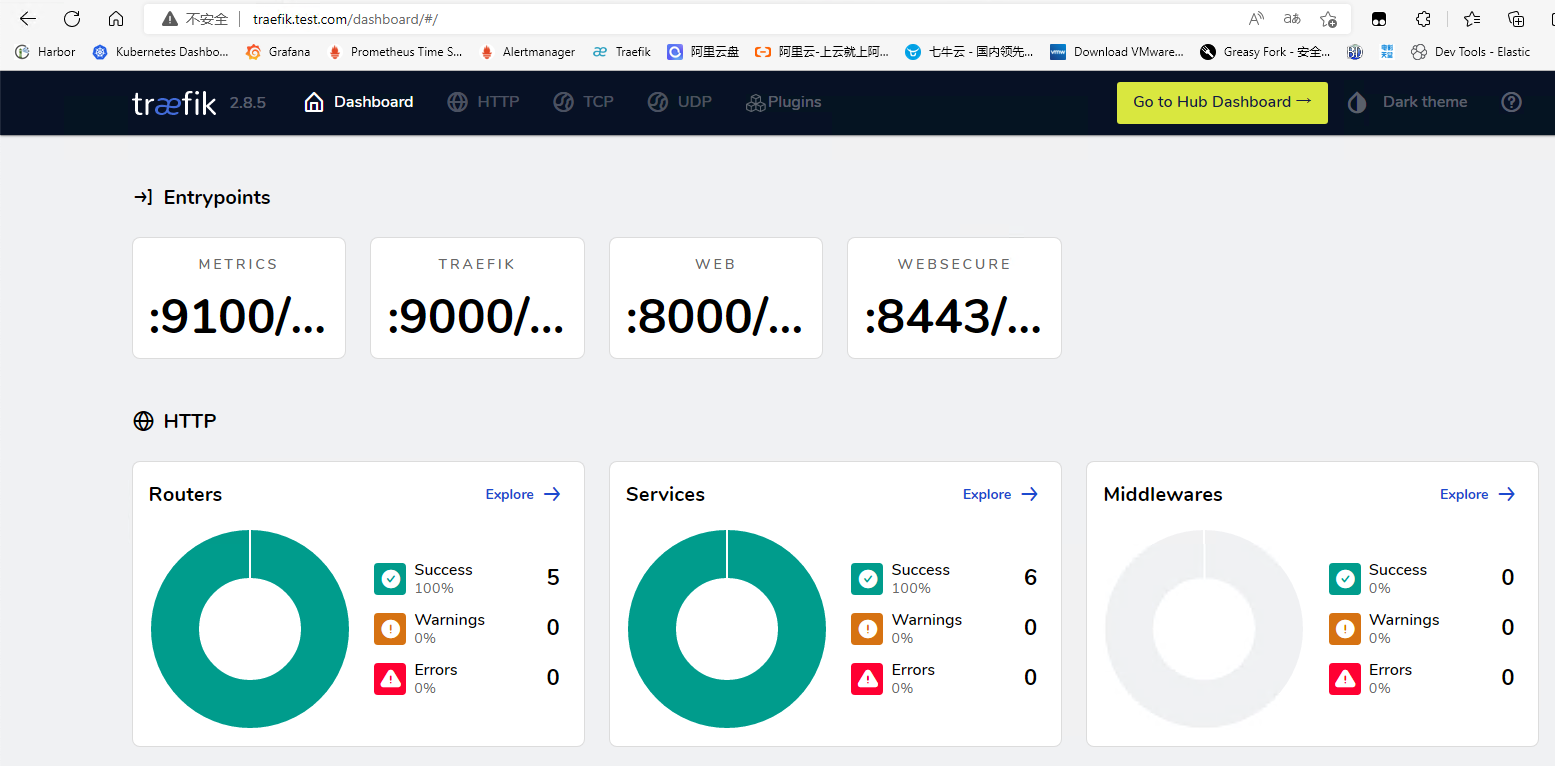The image size is (1555, 766).
Task: Open the Alertmanager bookmark
Action: pos(528,52)
